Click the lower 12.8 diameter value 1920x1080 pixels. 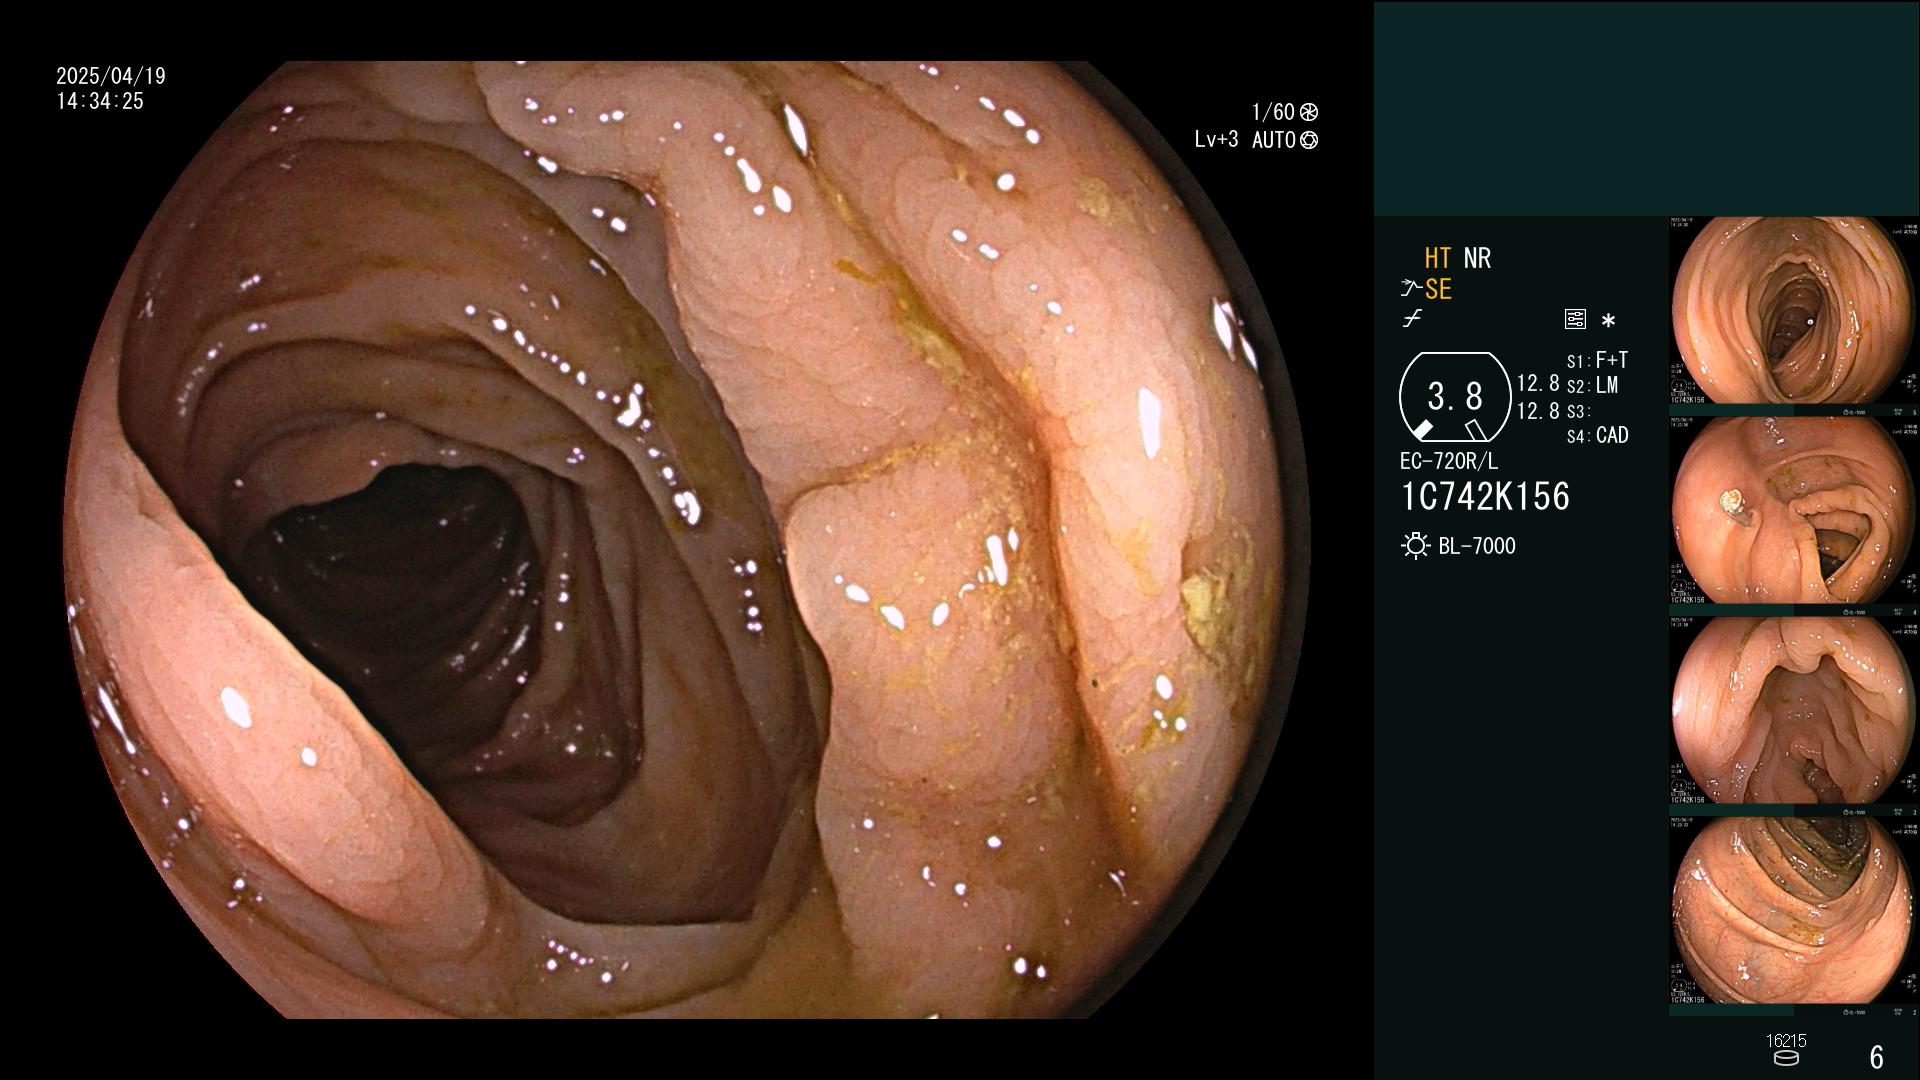[x=1538, y=411]
